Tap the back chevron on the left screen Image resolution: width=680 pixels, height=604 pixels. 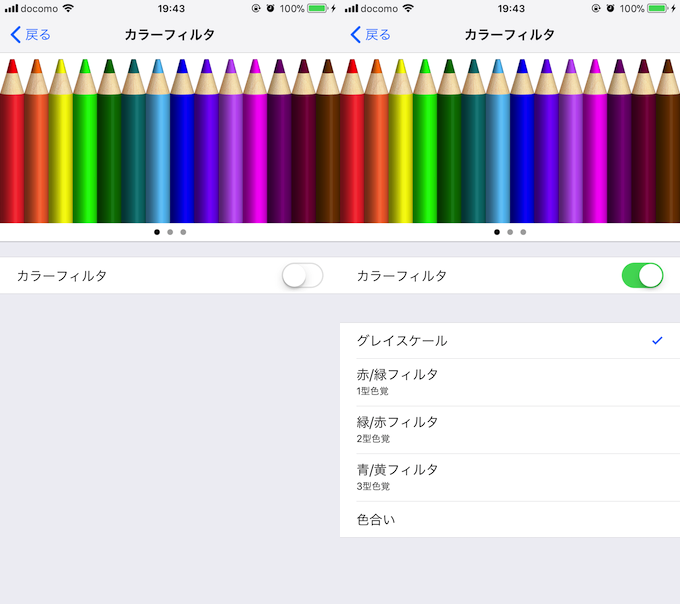pyautogui.click(x=15, y=35)
